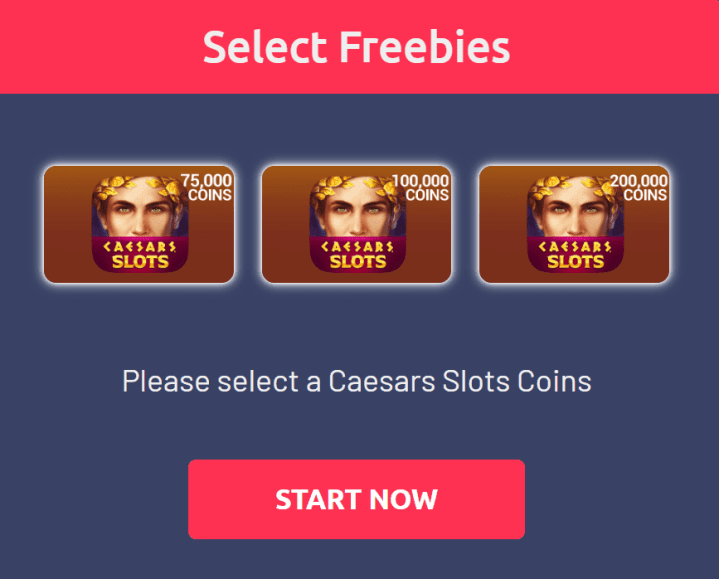Click Caesar's face on the 100,000 card

coord(357,213)
